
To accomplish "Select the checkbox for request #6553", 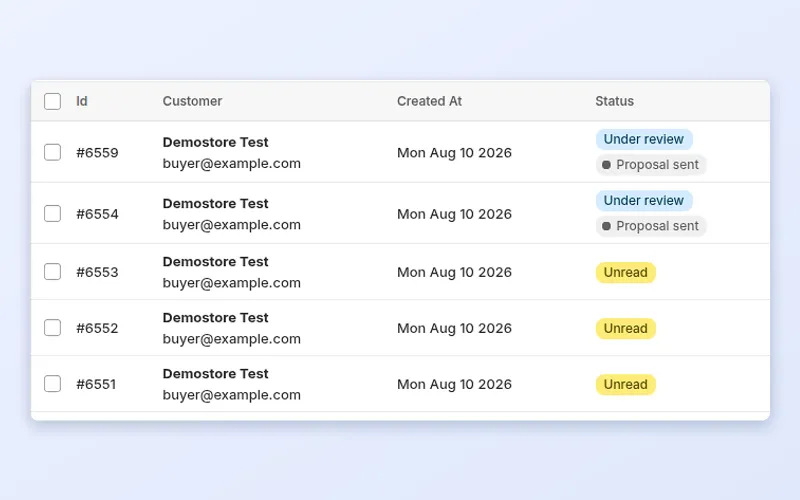I will 53,271.
